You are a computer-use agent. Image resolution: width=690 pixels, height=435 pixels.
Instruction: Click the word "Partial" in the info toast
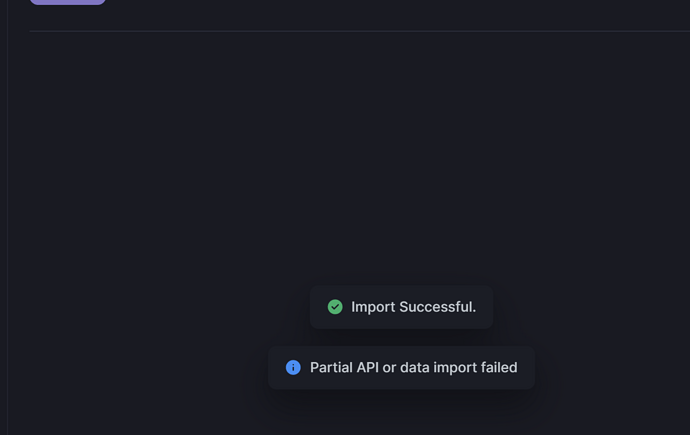pyautogui.click(x=331, y=367)
